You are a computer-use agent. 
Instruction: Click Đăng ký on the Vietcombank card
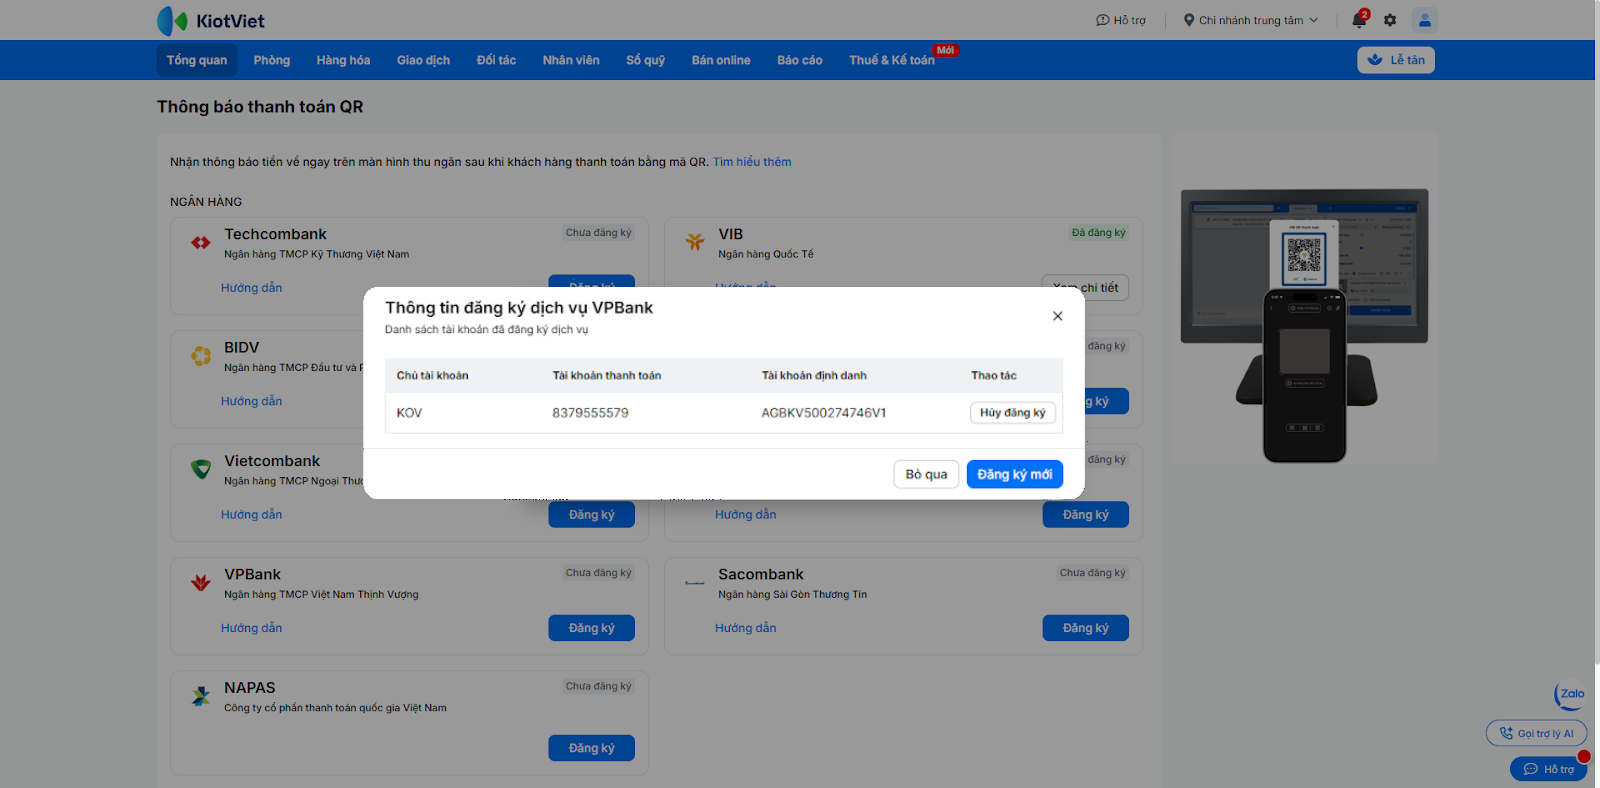point(592,515)
